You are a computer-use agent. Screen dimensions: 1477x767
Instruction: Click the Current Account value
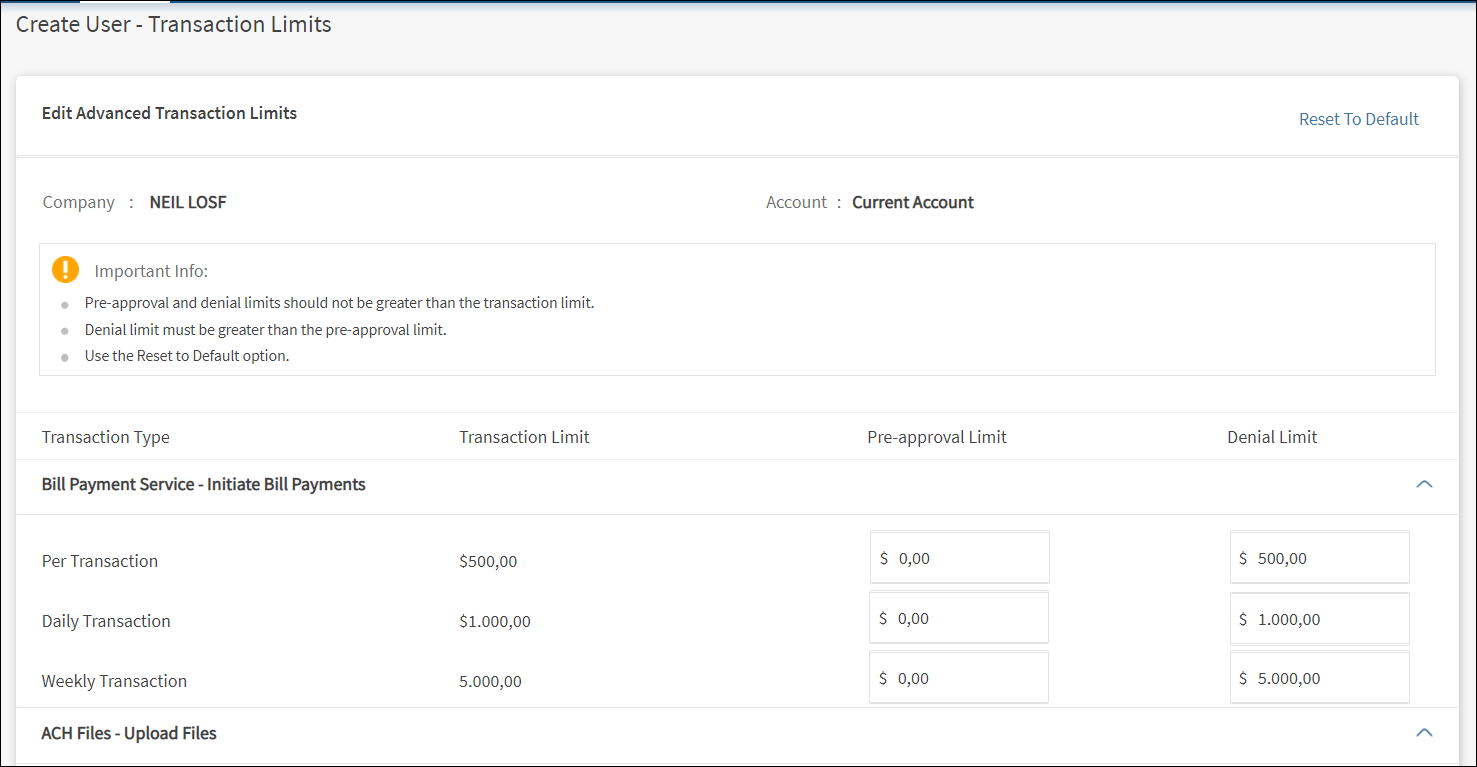click(x=912, y=202)
